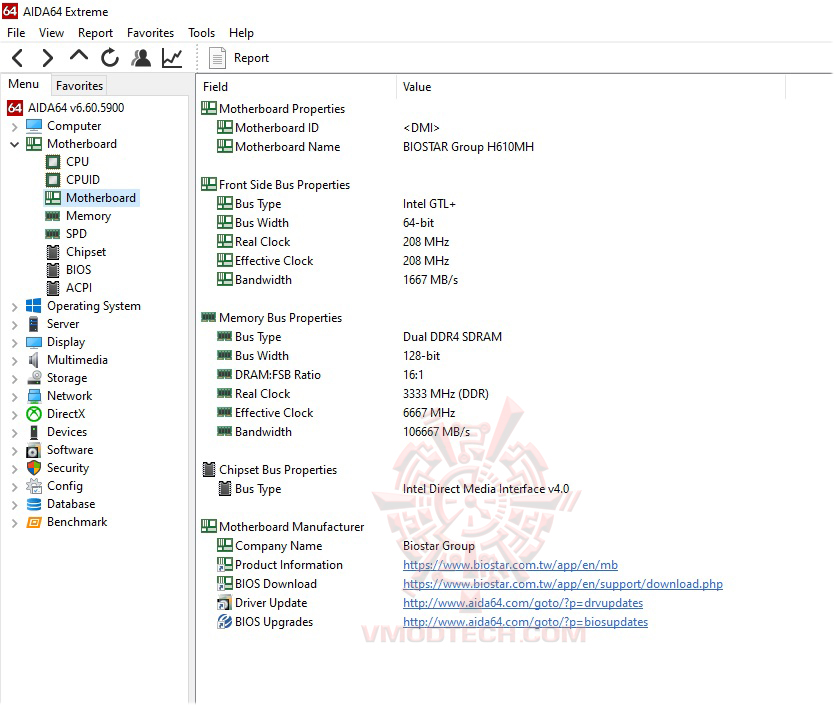Click the Database icon in tree
Viewport: 835px width, 706px height.
[x=34, y=504]
